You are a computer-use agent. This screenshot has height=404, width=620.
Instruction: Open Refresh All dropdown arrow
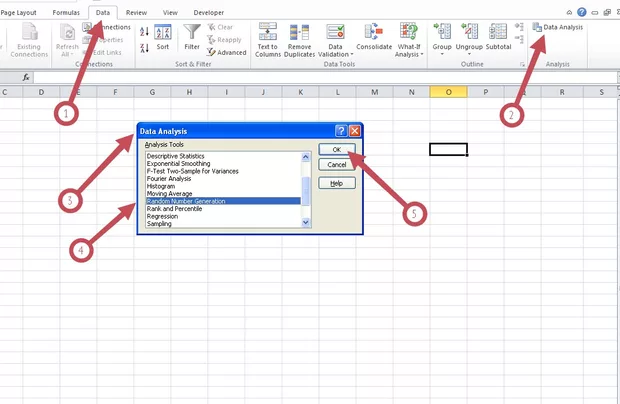click(72, 55)
